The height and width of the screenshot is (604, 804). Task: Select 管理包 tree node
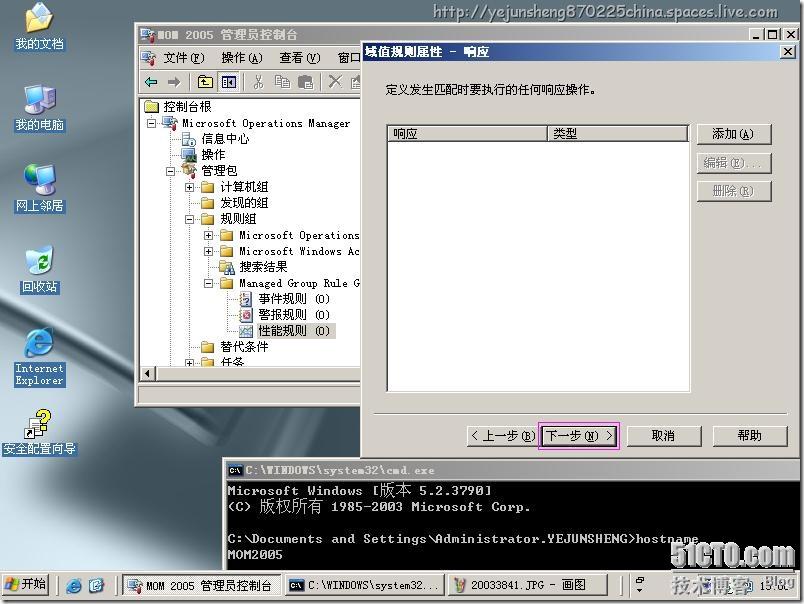click(219, 171)
